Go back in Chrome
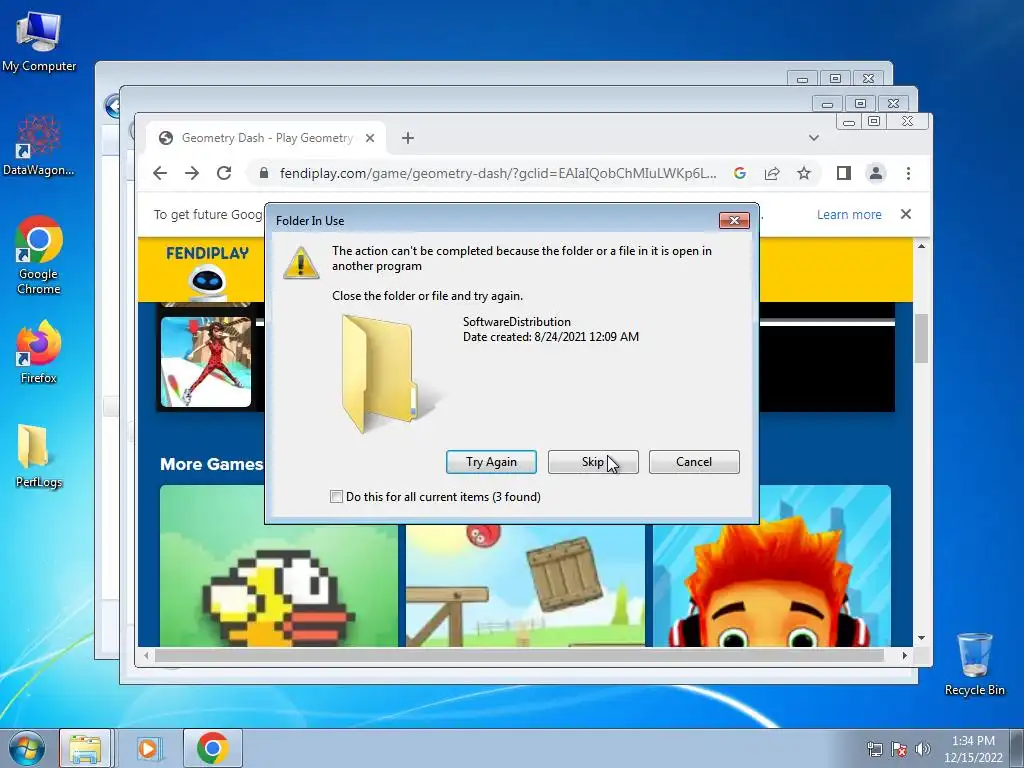 click(160, 173)
